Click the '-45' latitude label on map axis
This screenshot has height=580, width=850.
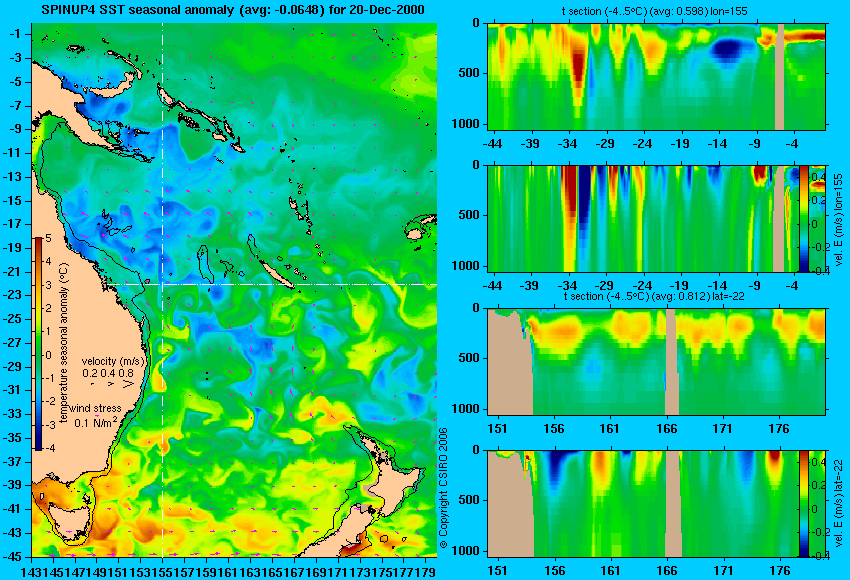(x=13, y=557)
